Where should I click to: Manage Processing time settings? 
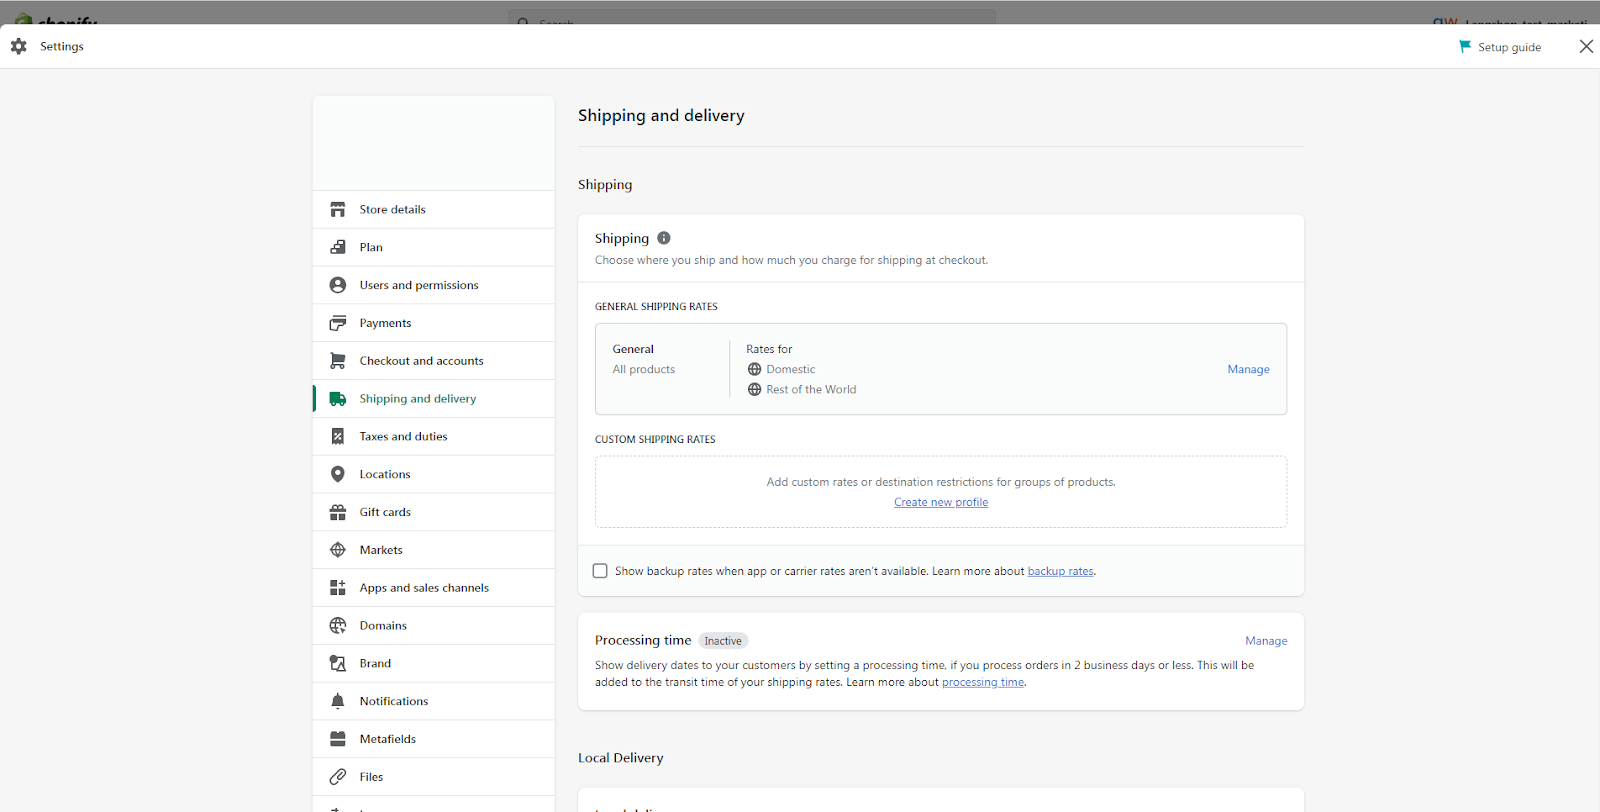(1266, 641)
